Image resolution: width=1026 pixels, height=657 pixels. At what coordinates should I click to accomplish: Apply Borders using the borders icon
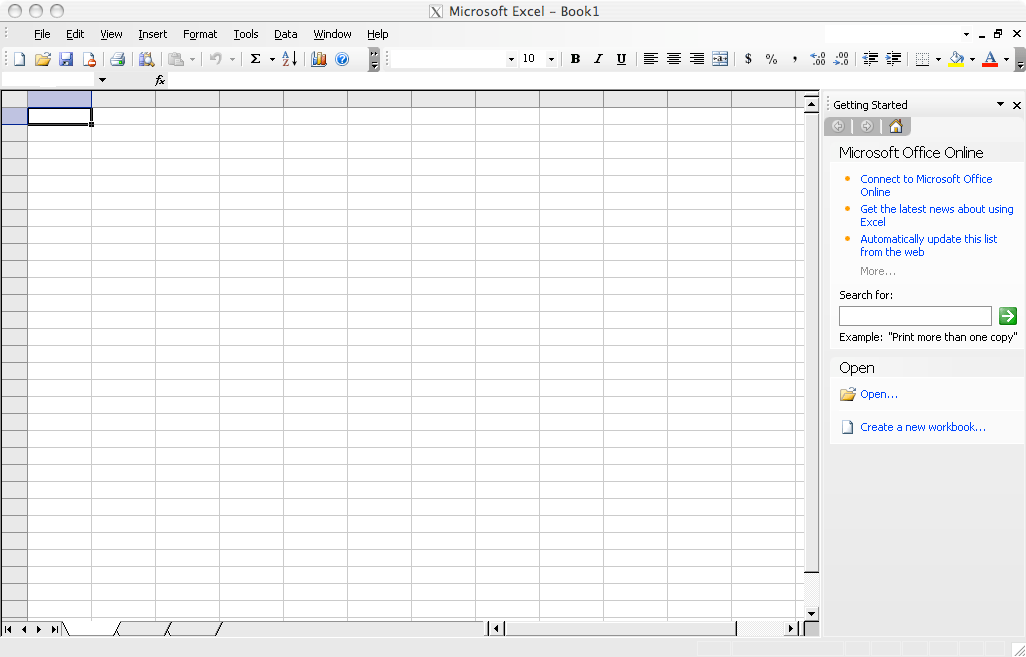pos(922,59)
